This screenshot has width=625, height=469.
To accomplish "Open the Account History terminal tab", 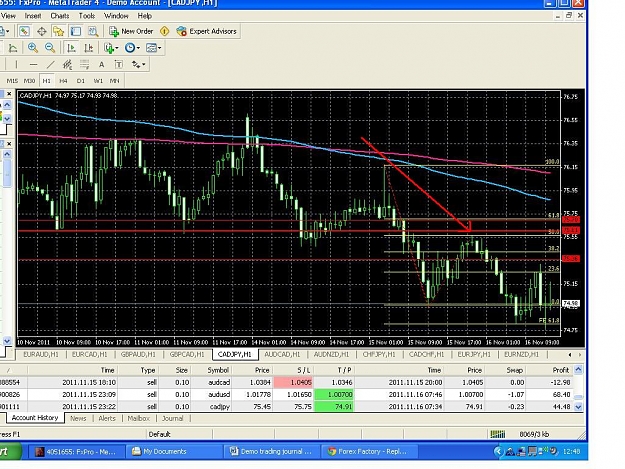I will pos(35,418).
